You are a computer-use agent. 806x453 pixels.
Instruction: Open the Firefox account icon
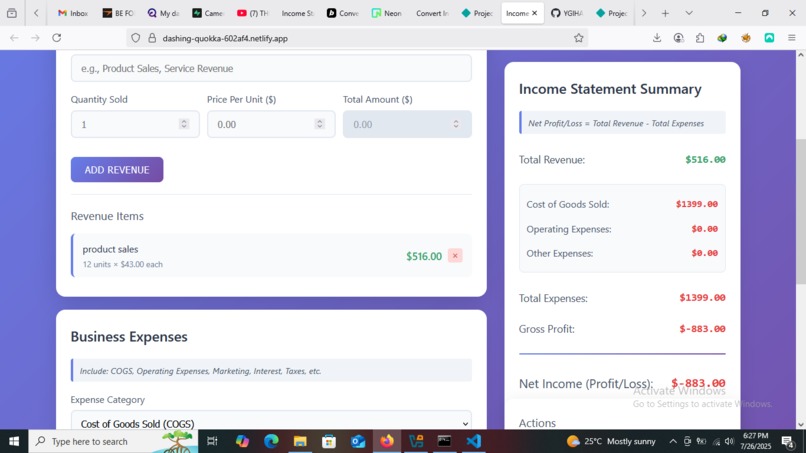[x=679, y=38]
